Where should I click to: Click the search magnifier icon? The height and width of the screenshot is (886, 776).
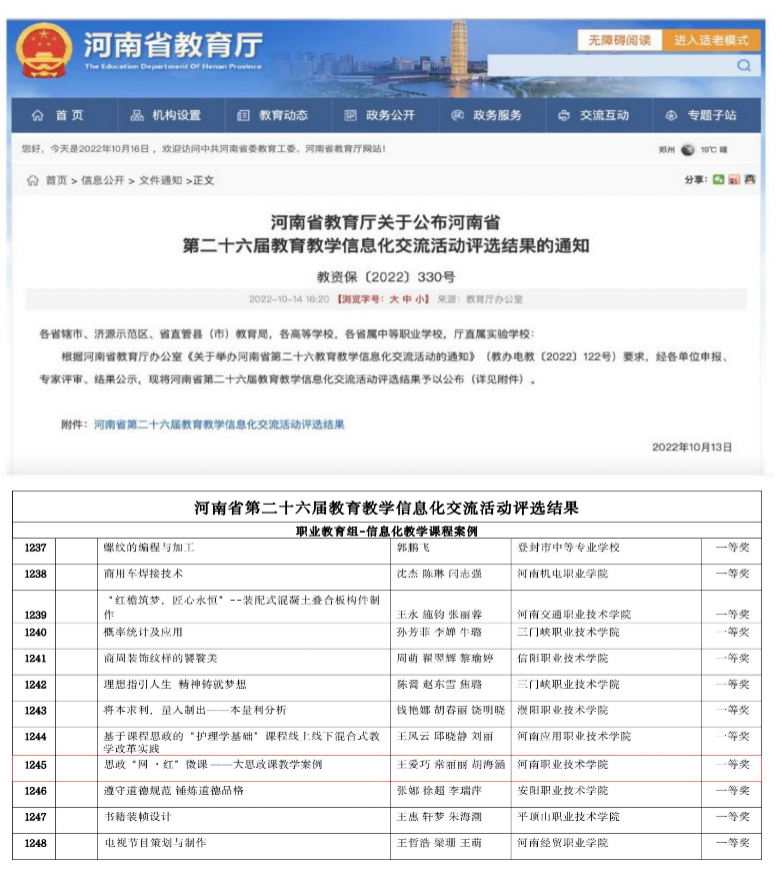(x=743, y=66)
